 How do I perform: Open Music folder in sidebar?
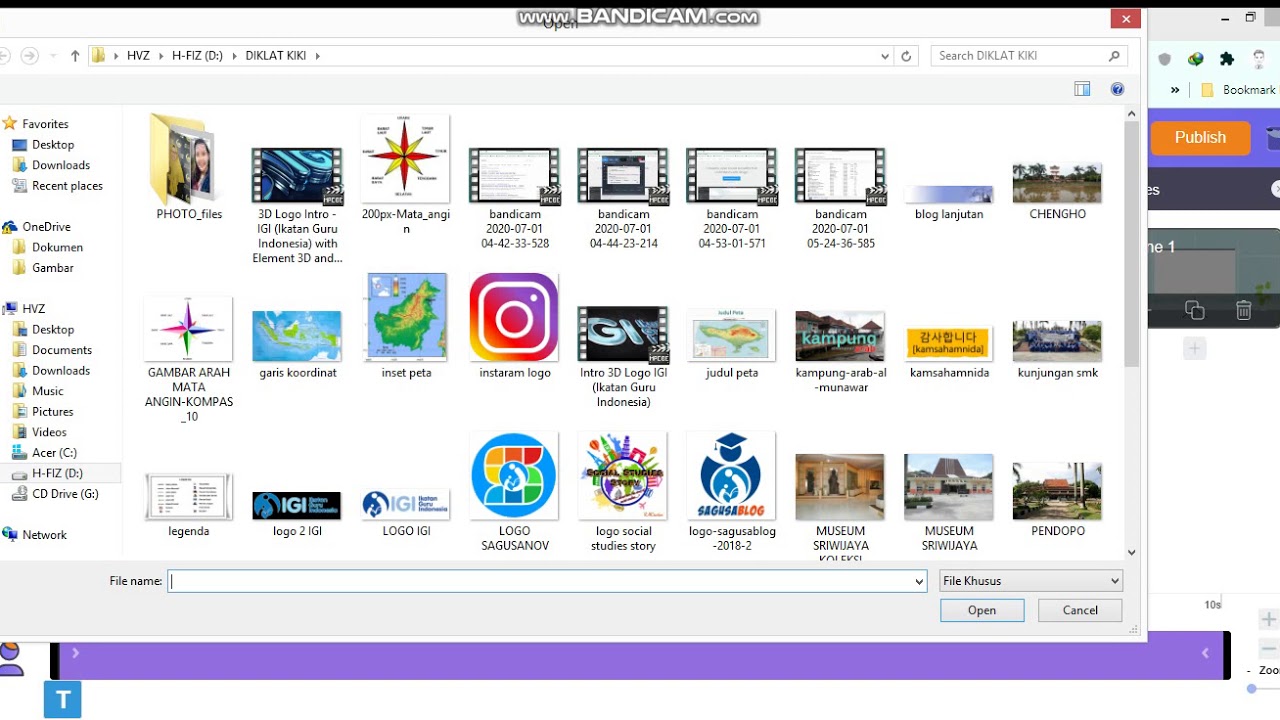[x=47, y=391]
